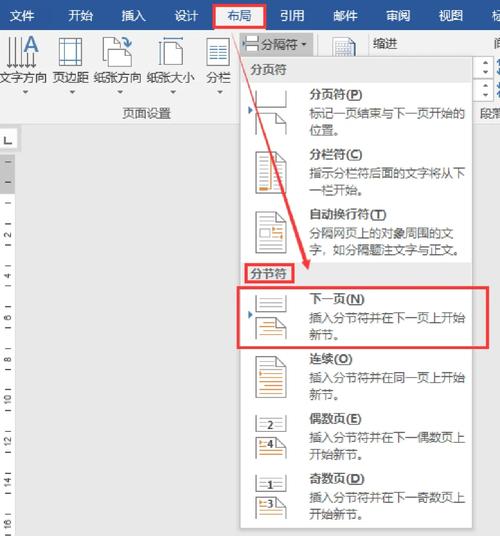
Task: Expand the Columns (分栏) dropdown arrow
Action: point(220,92)
